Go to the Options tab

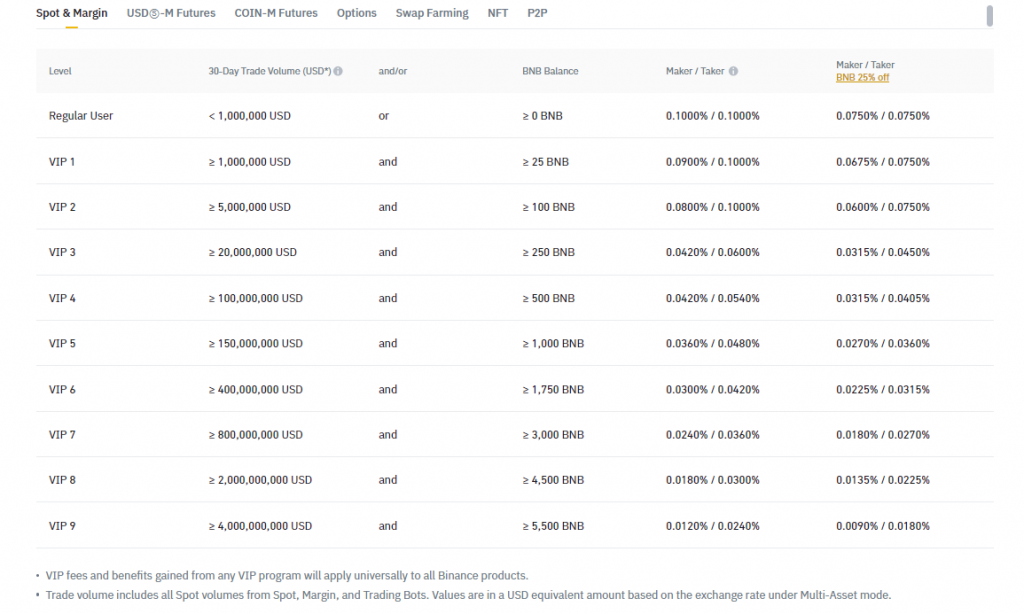pyautogui.click(x=356, y=13)
